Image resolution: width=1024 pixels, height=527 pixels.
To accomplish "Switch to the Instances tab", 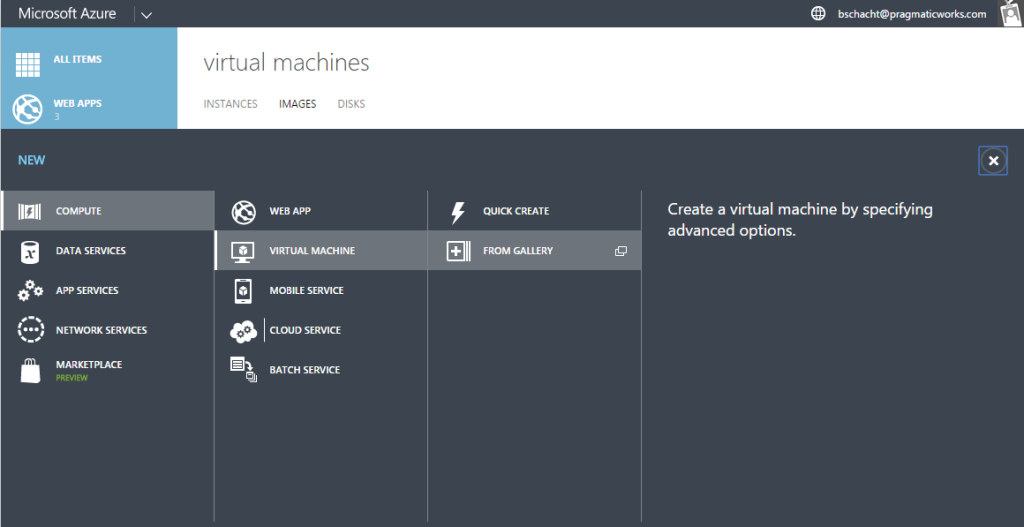I will (x=230, y=104).
